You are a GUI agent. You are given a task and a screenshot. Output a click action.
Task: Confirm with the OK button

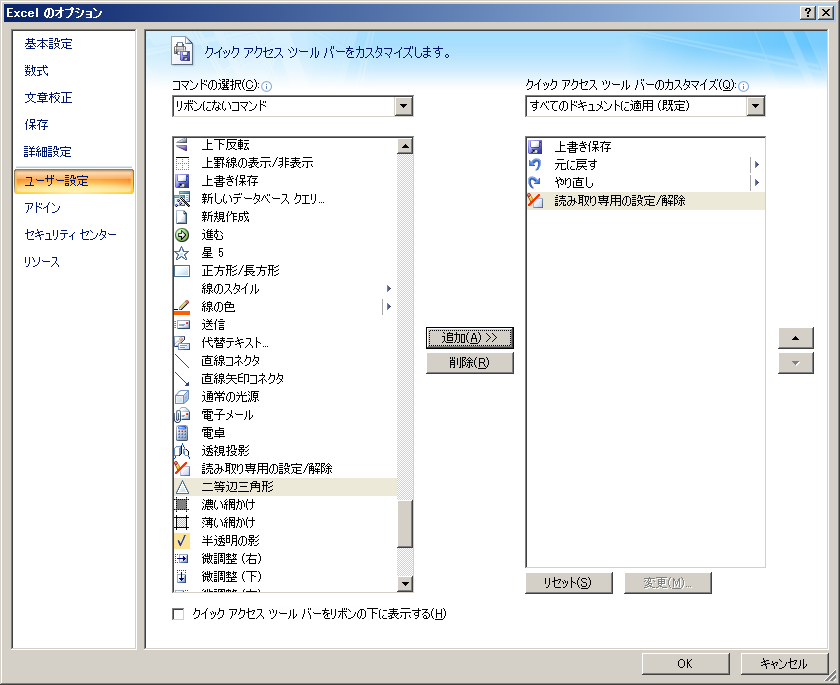(685, 664)
